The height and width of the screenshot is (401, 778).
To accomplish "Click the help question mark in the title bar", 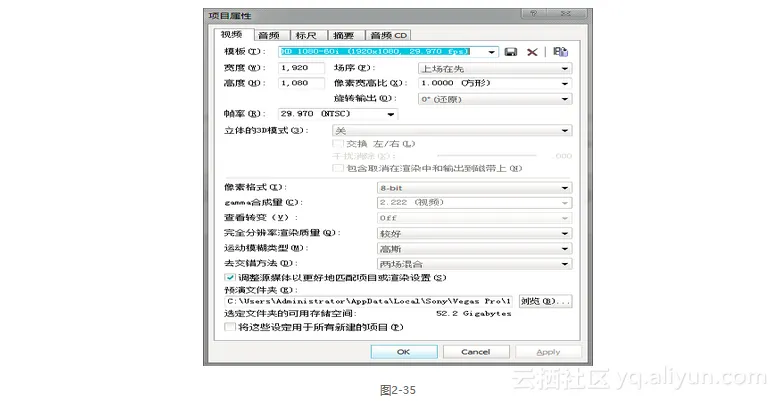I will pos(533,14).
